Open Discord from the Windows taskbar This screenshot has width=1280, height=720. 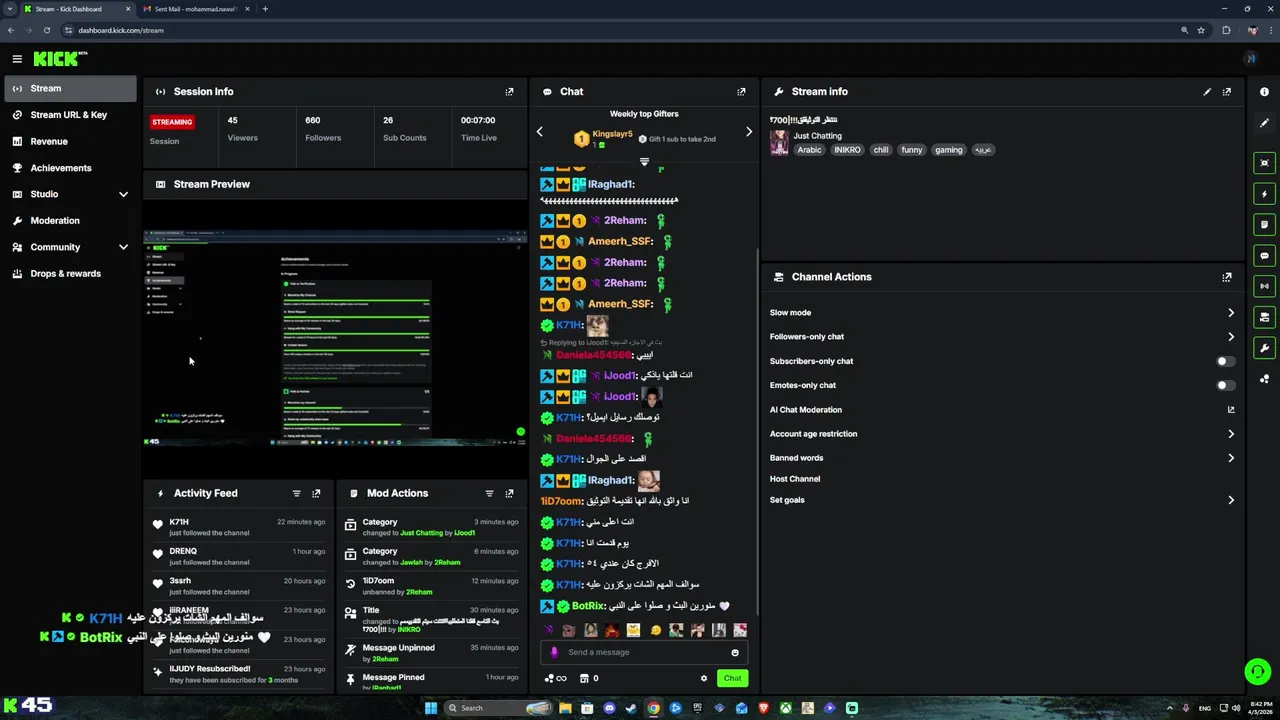tap(609, 708)
